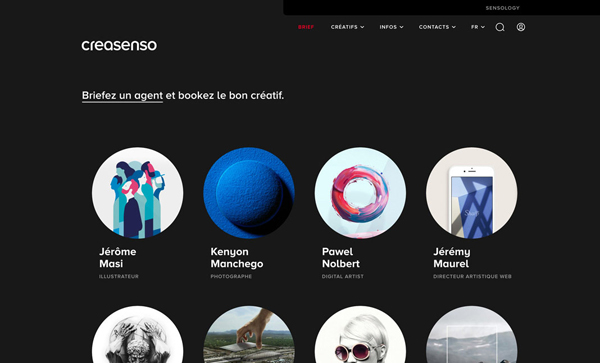
Task: Open Jérôme Masi's illustration thumbnail
Action: [x=137, y=193]
